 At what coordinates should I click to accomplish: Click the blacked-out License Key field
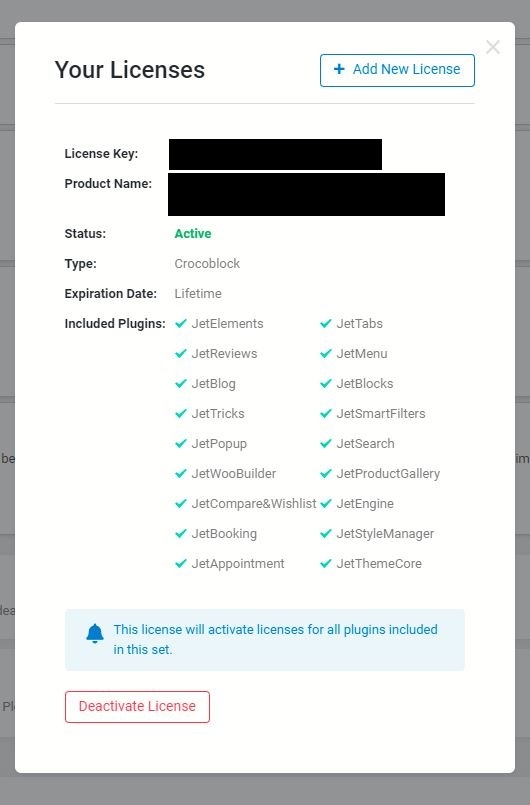[x=275, y=154]
